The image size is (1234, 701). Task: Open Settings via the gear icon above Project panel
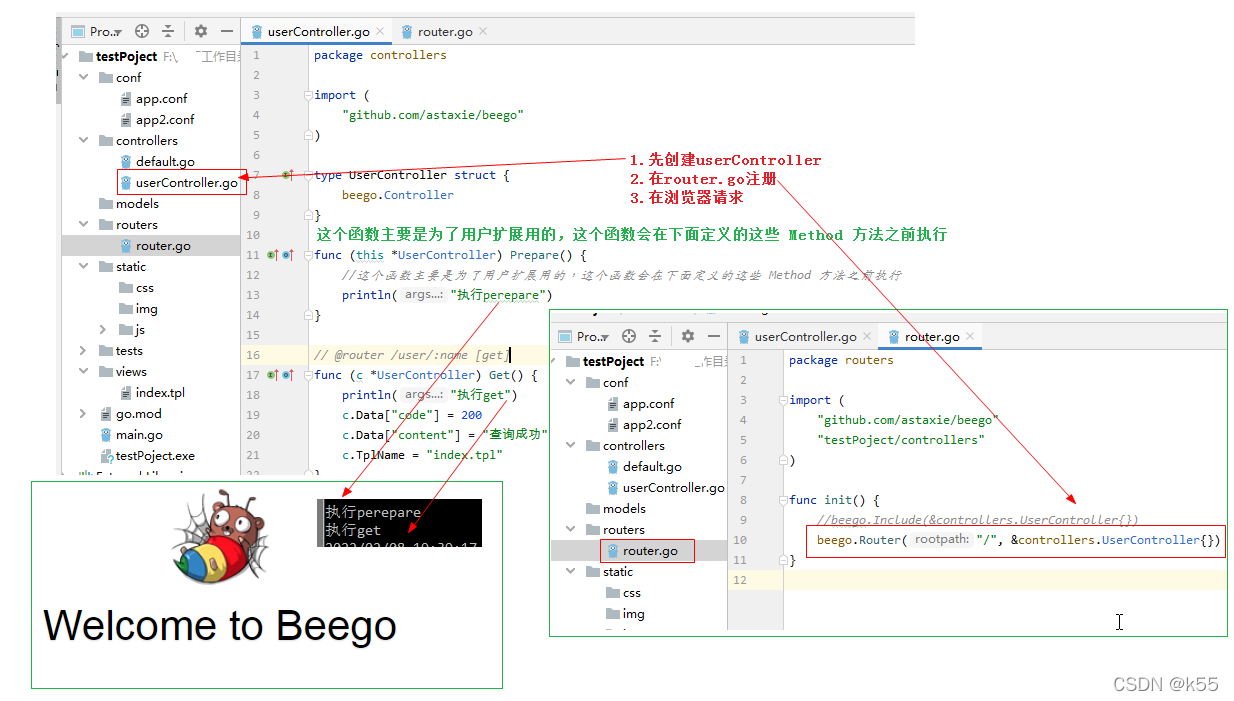click(198, 31)
